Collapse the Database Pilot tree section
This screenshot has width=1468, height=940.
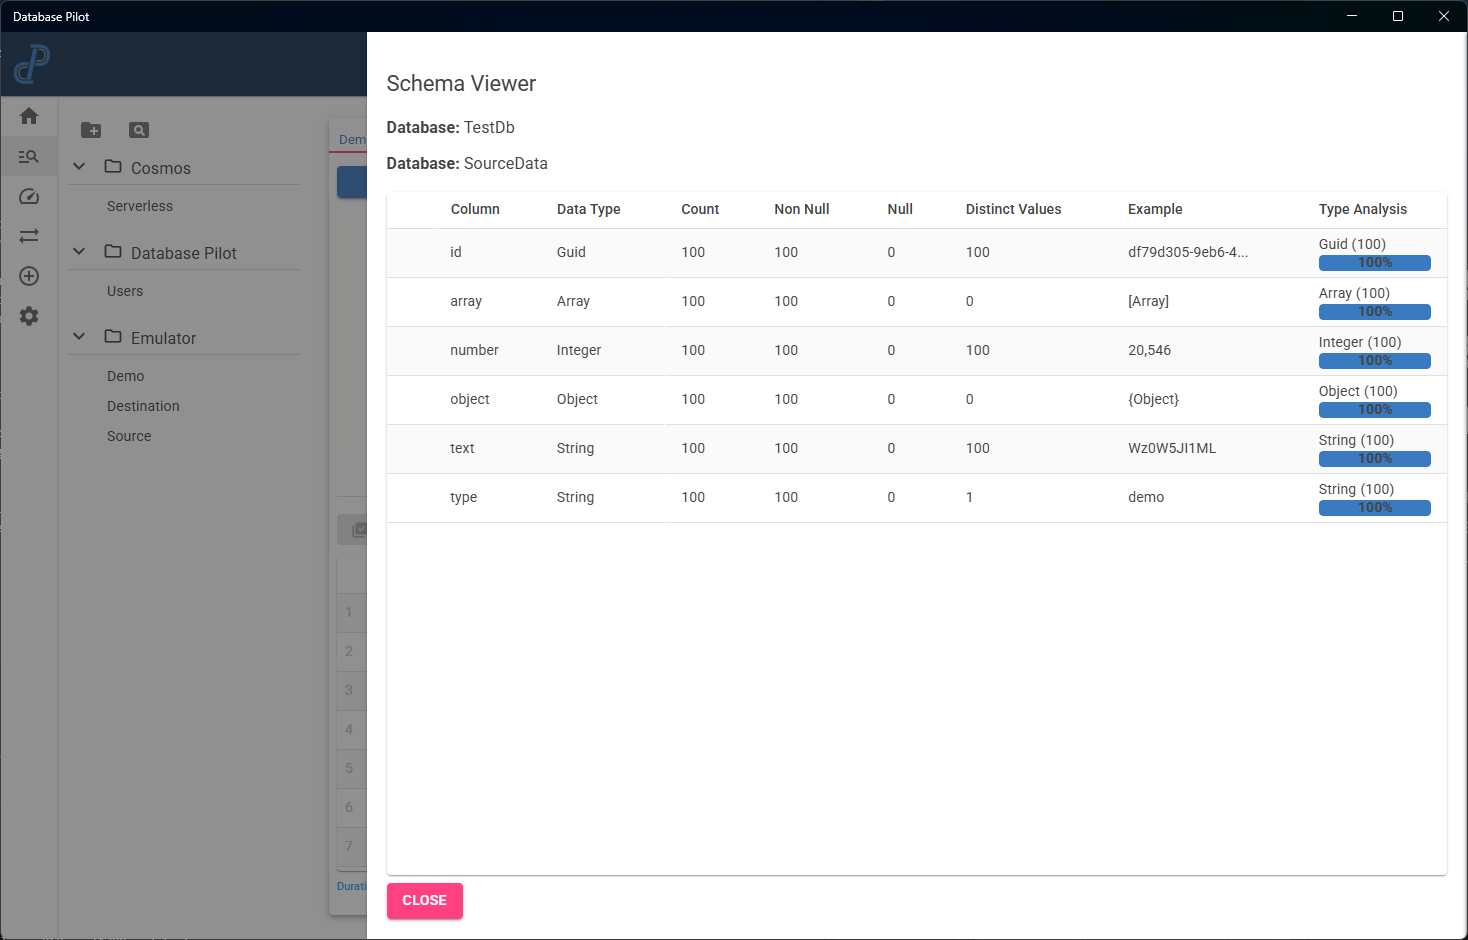click(78, 252)
